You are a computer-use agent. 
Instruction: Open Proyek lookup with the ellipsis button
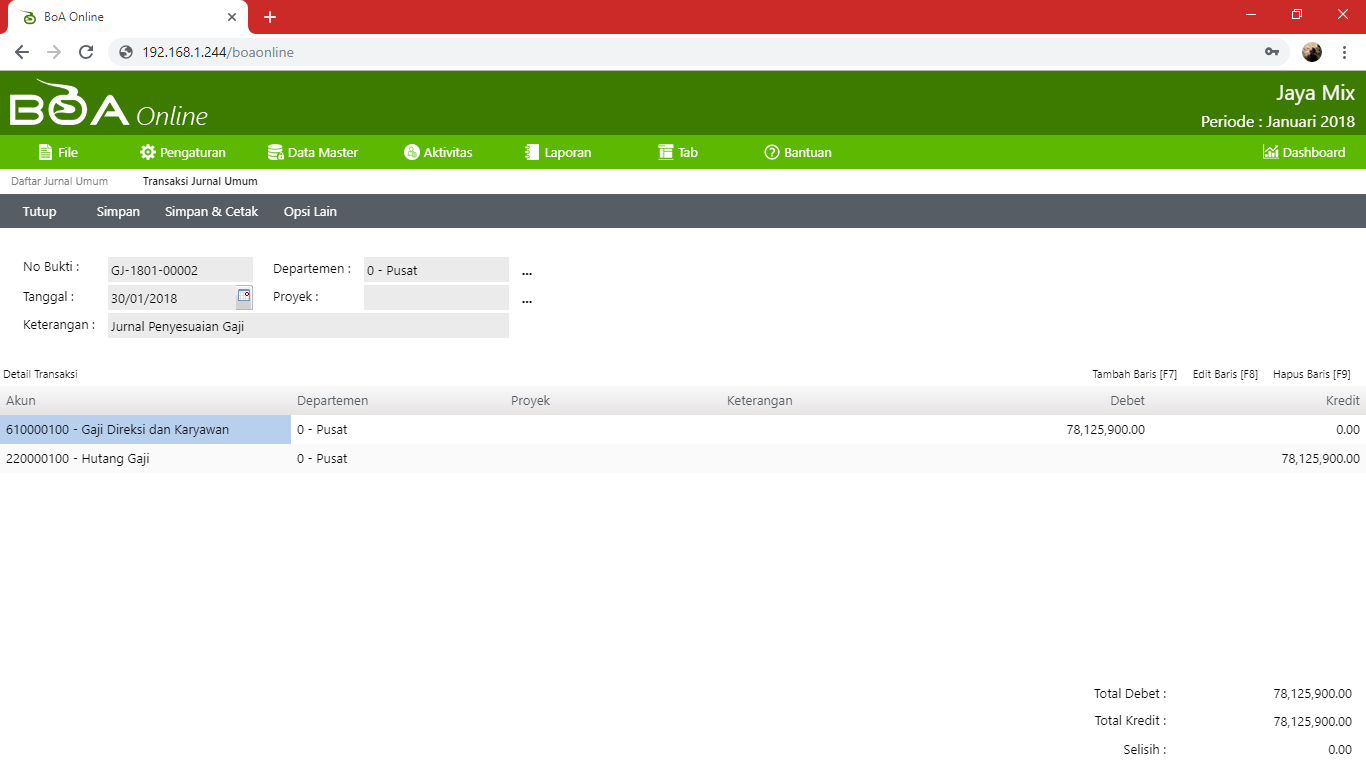527,299
